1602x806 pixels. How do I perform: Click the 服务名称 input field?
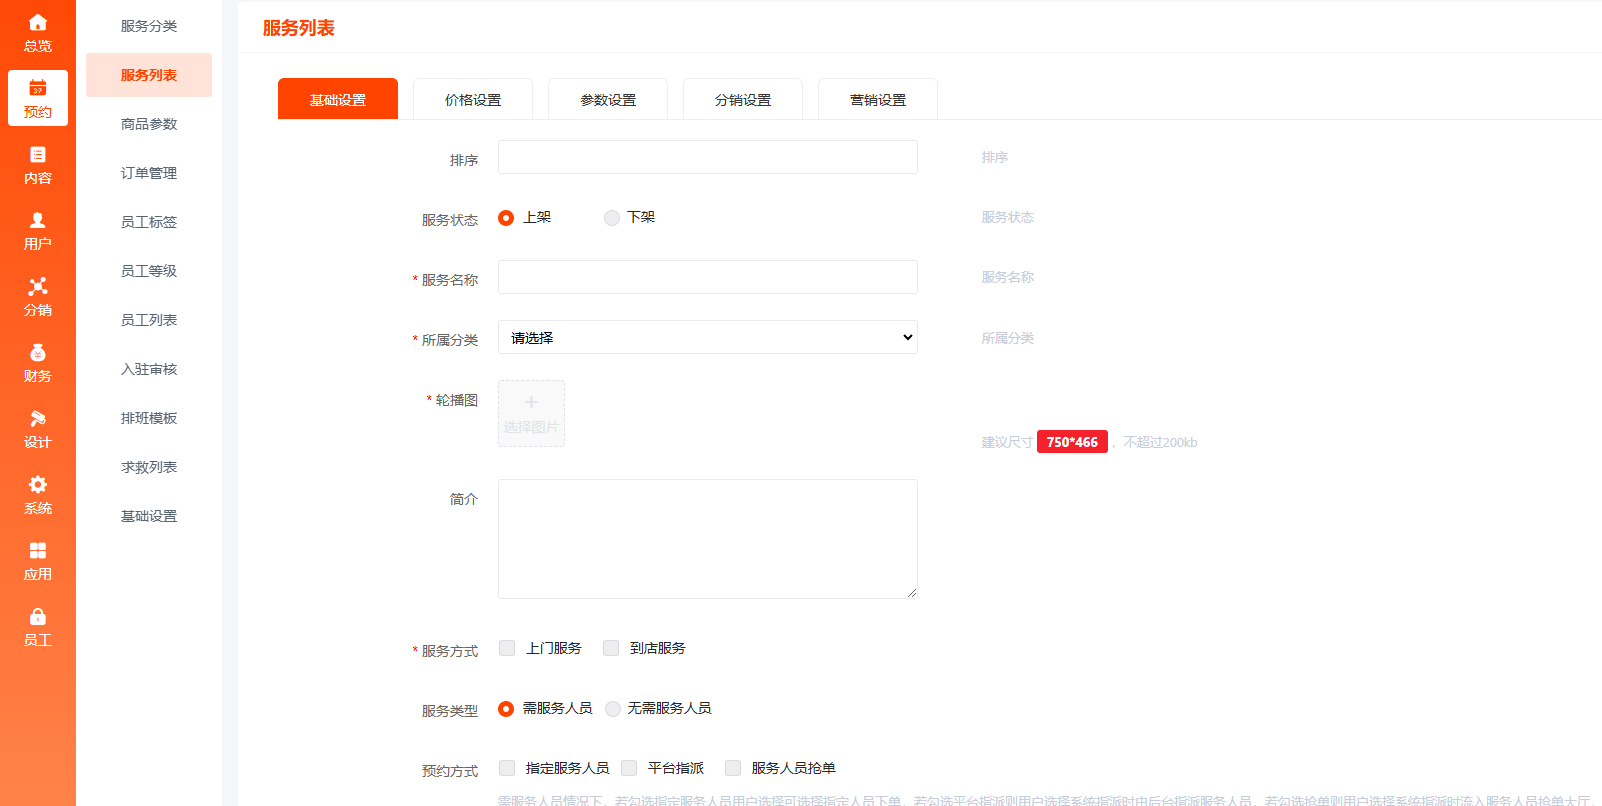coord(707,277)
